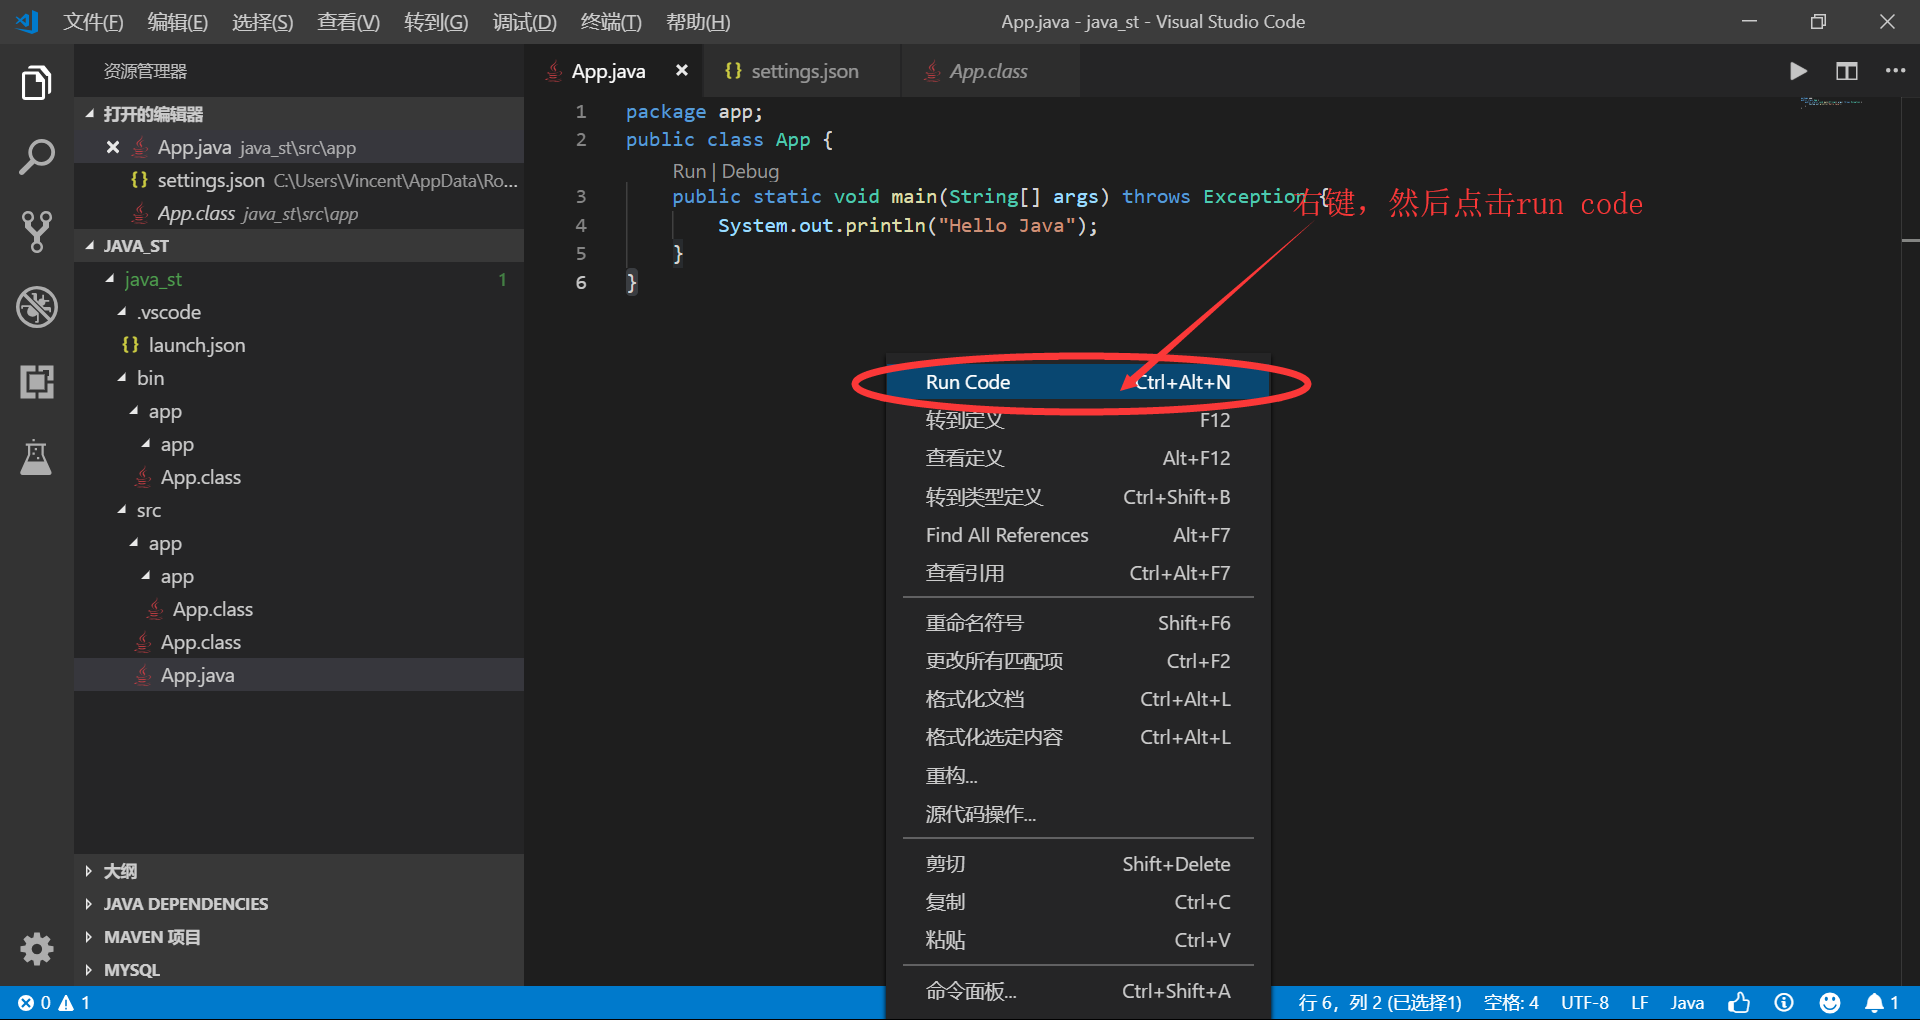Screen dimensions: 1920x1020
Task: Split the editor with the toolbar icon
Action: point(1846,71)
